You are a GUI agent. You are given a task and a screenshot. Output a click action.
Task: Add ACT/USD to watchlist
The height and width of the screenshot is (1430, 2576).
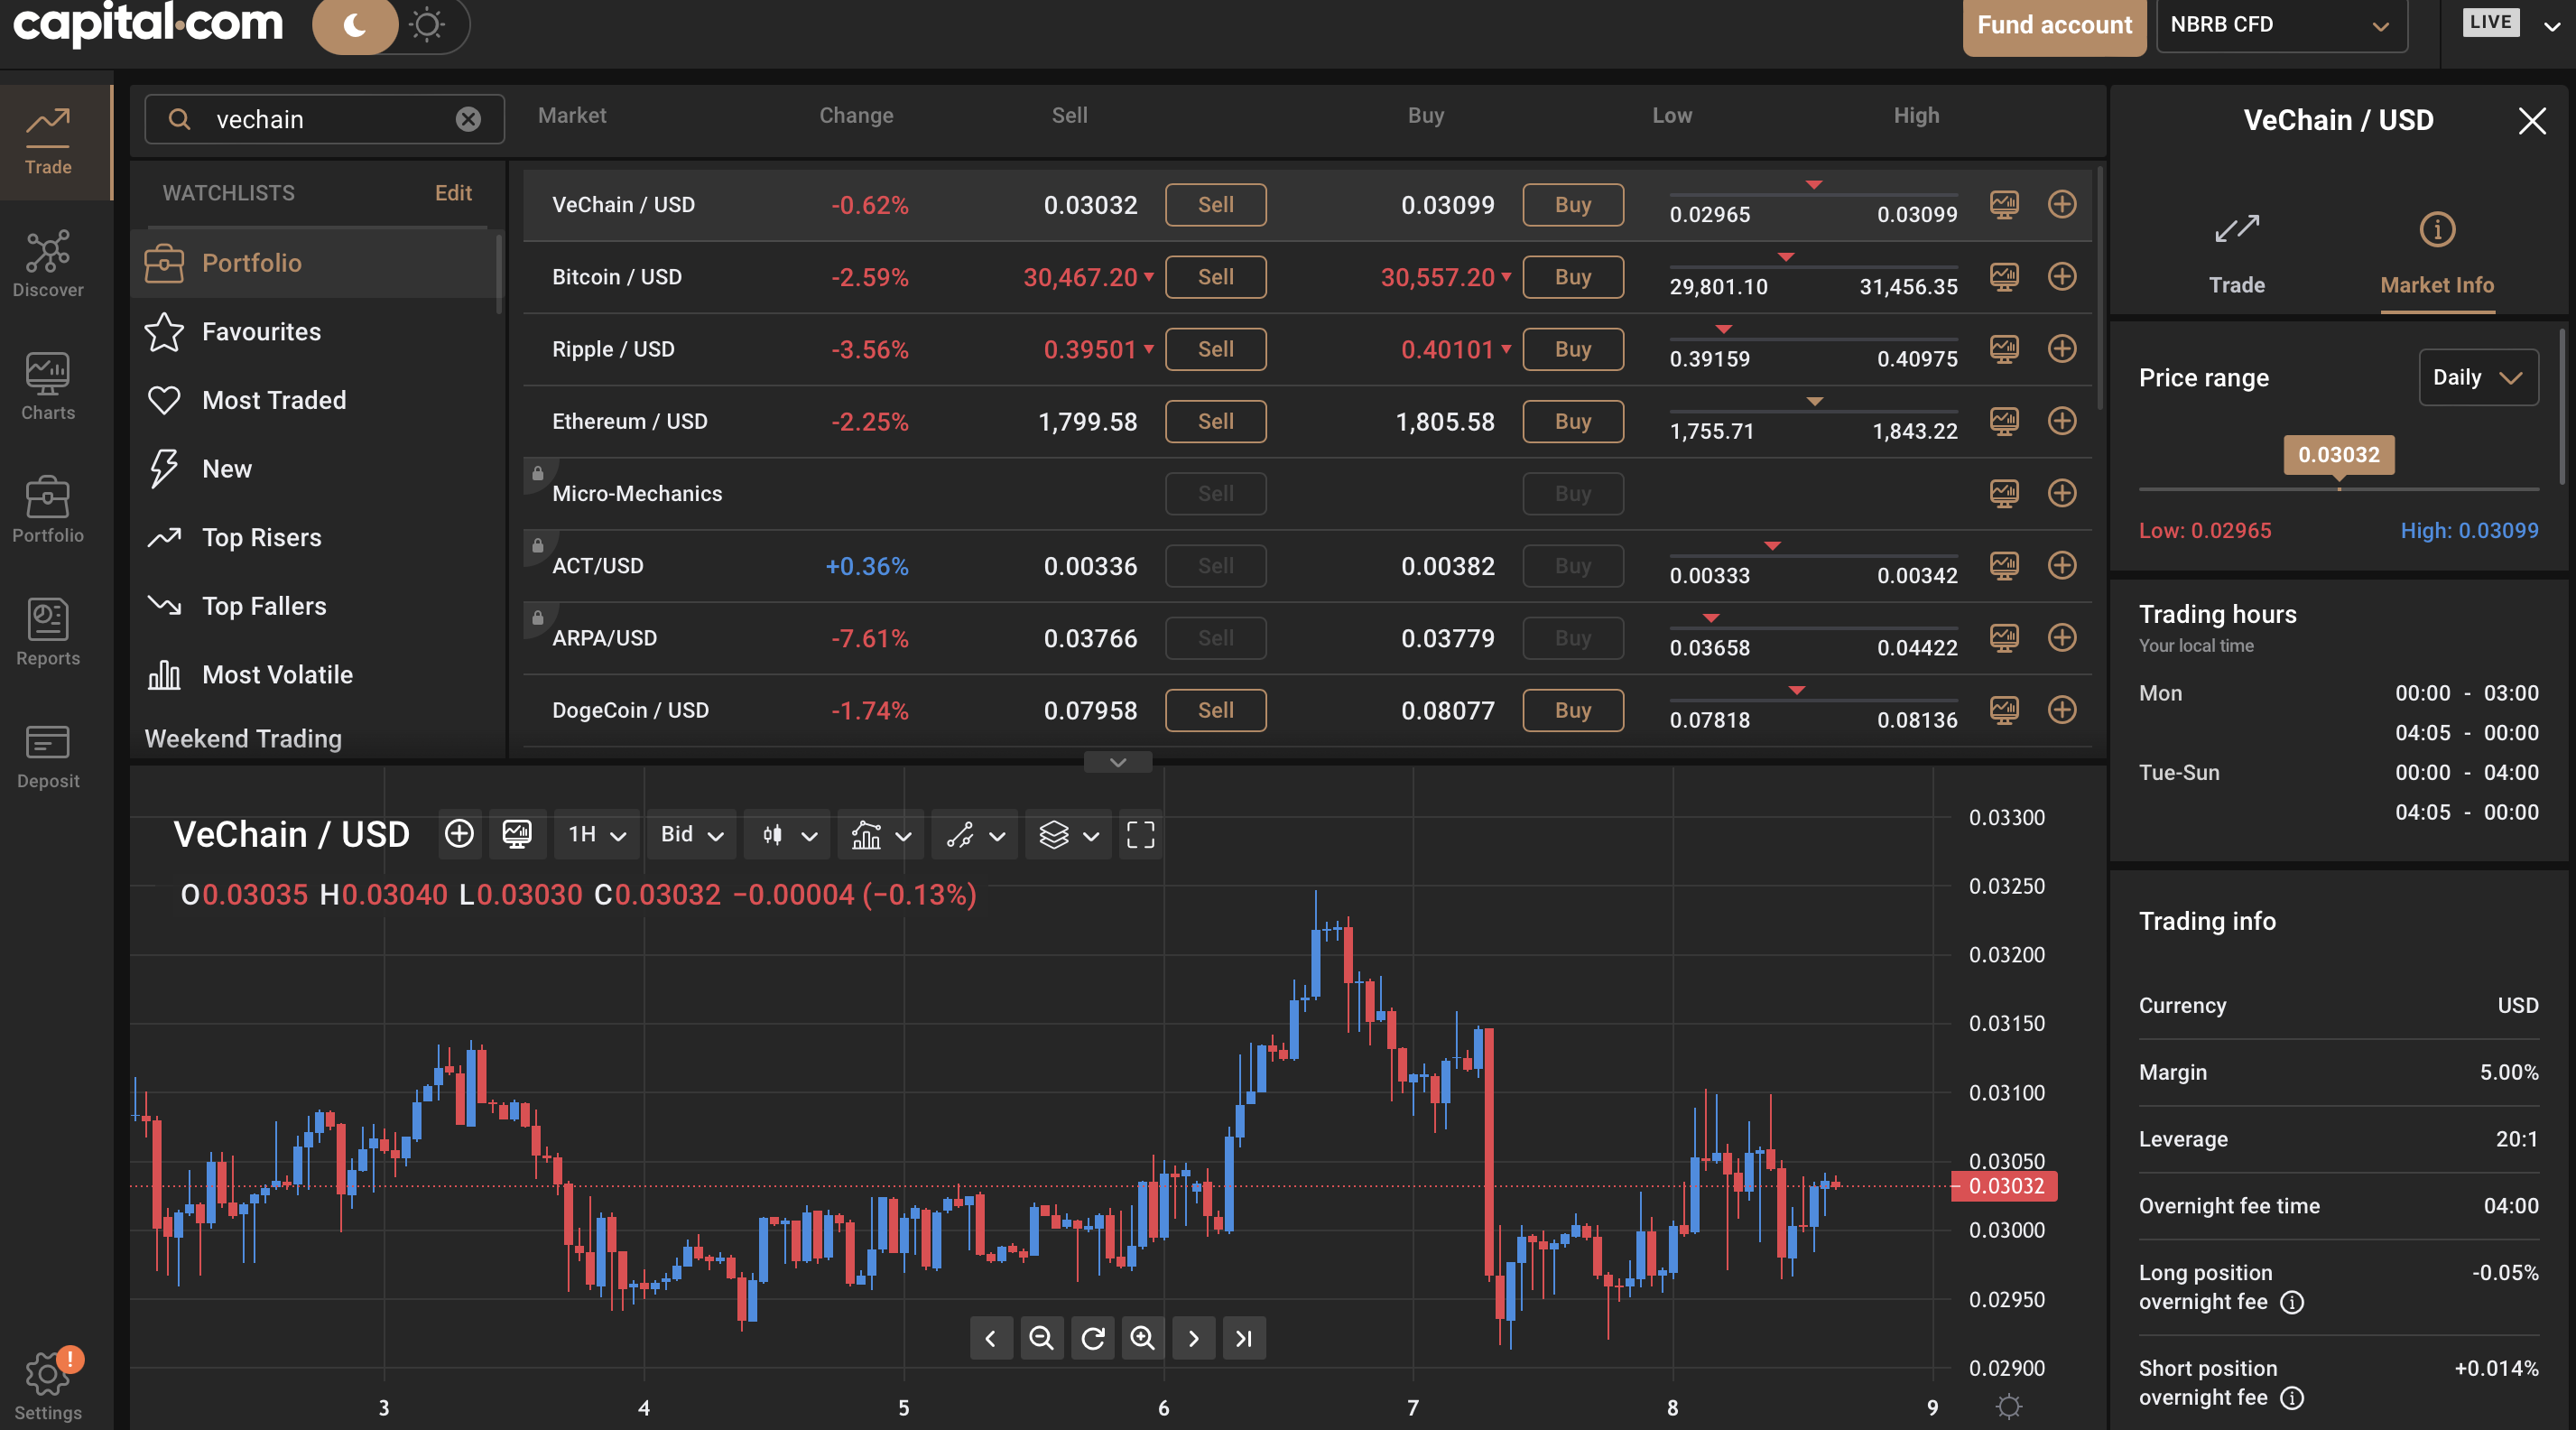coord(2062,565)
